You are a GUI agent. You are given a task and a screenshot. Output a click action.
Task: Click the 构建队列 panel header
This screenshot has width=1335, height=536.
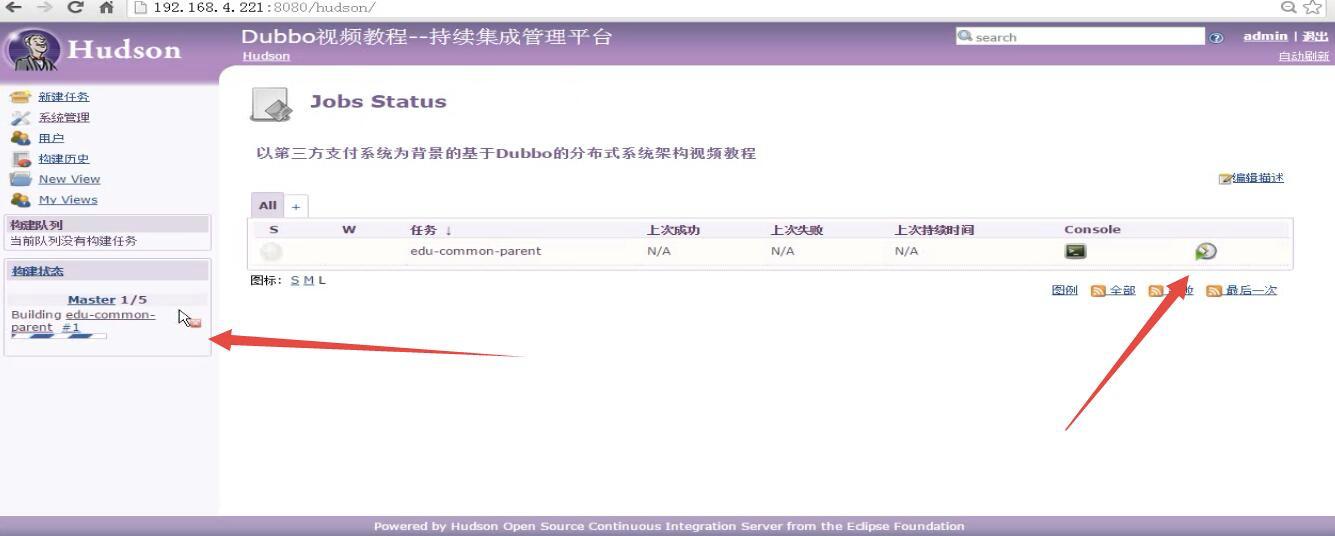(108, 224)
